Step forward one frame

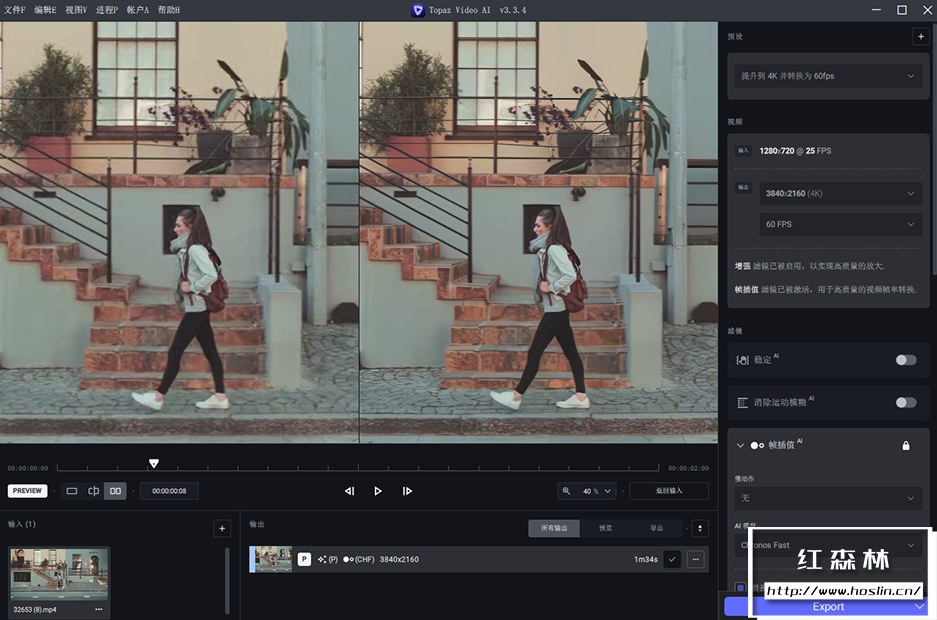coord(407,491)
